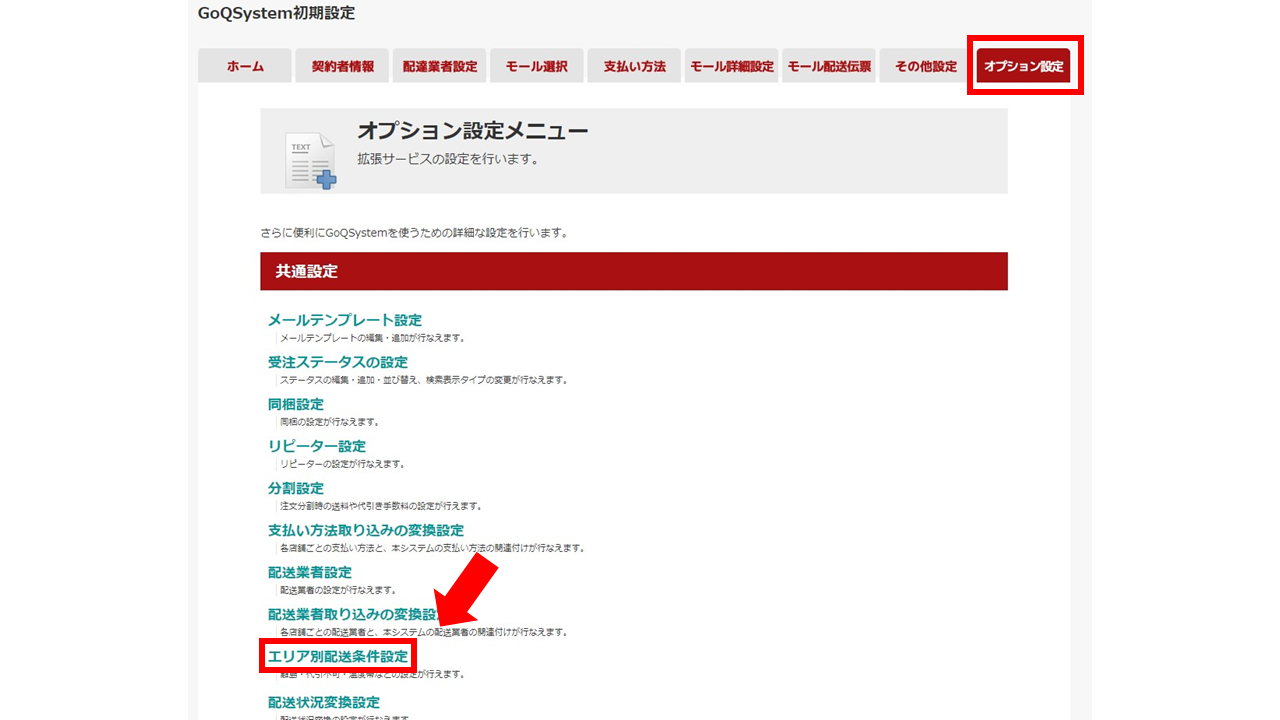Click the GoQSystem初期設定 page title
1280x720 pixels.
276,13
